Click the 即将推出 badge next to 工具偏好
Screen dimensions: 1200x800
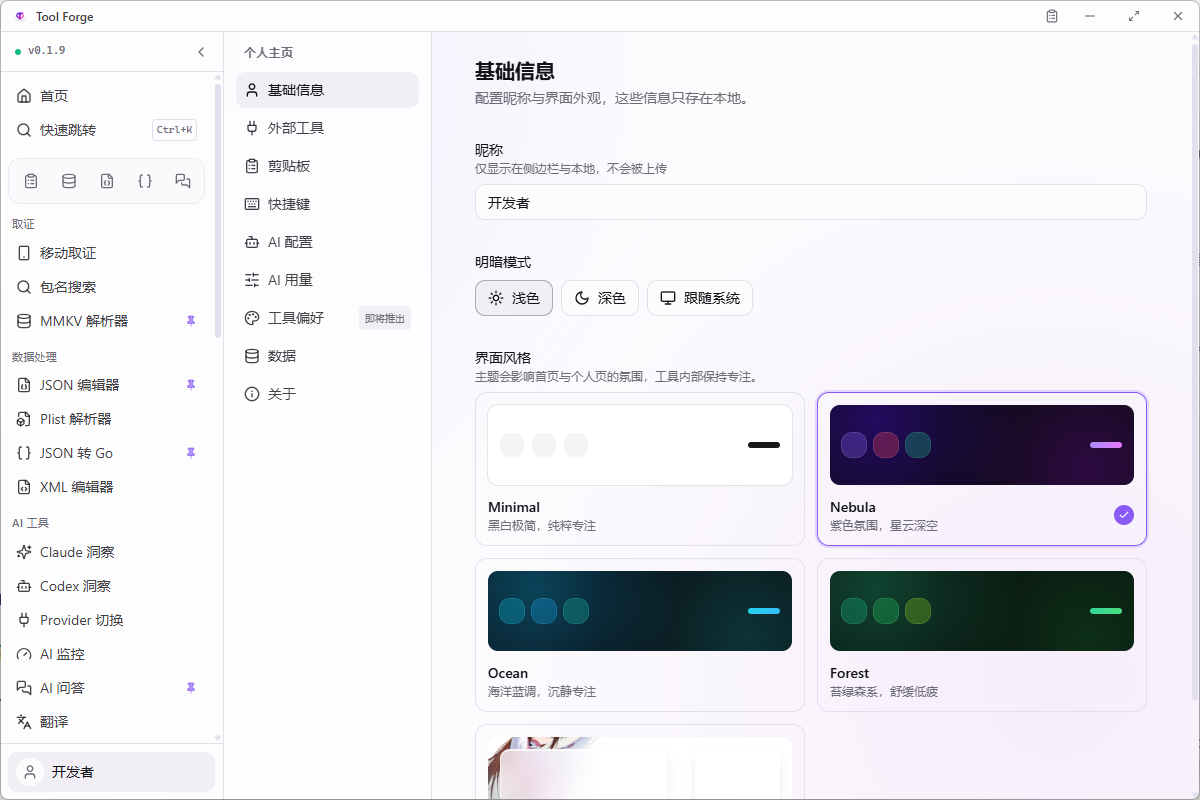[x=385, y=318]
